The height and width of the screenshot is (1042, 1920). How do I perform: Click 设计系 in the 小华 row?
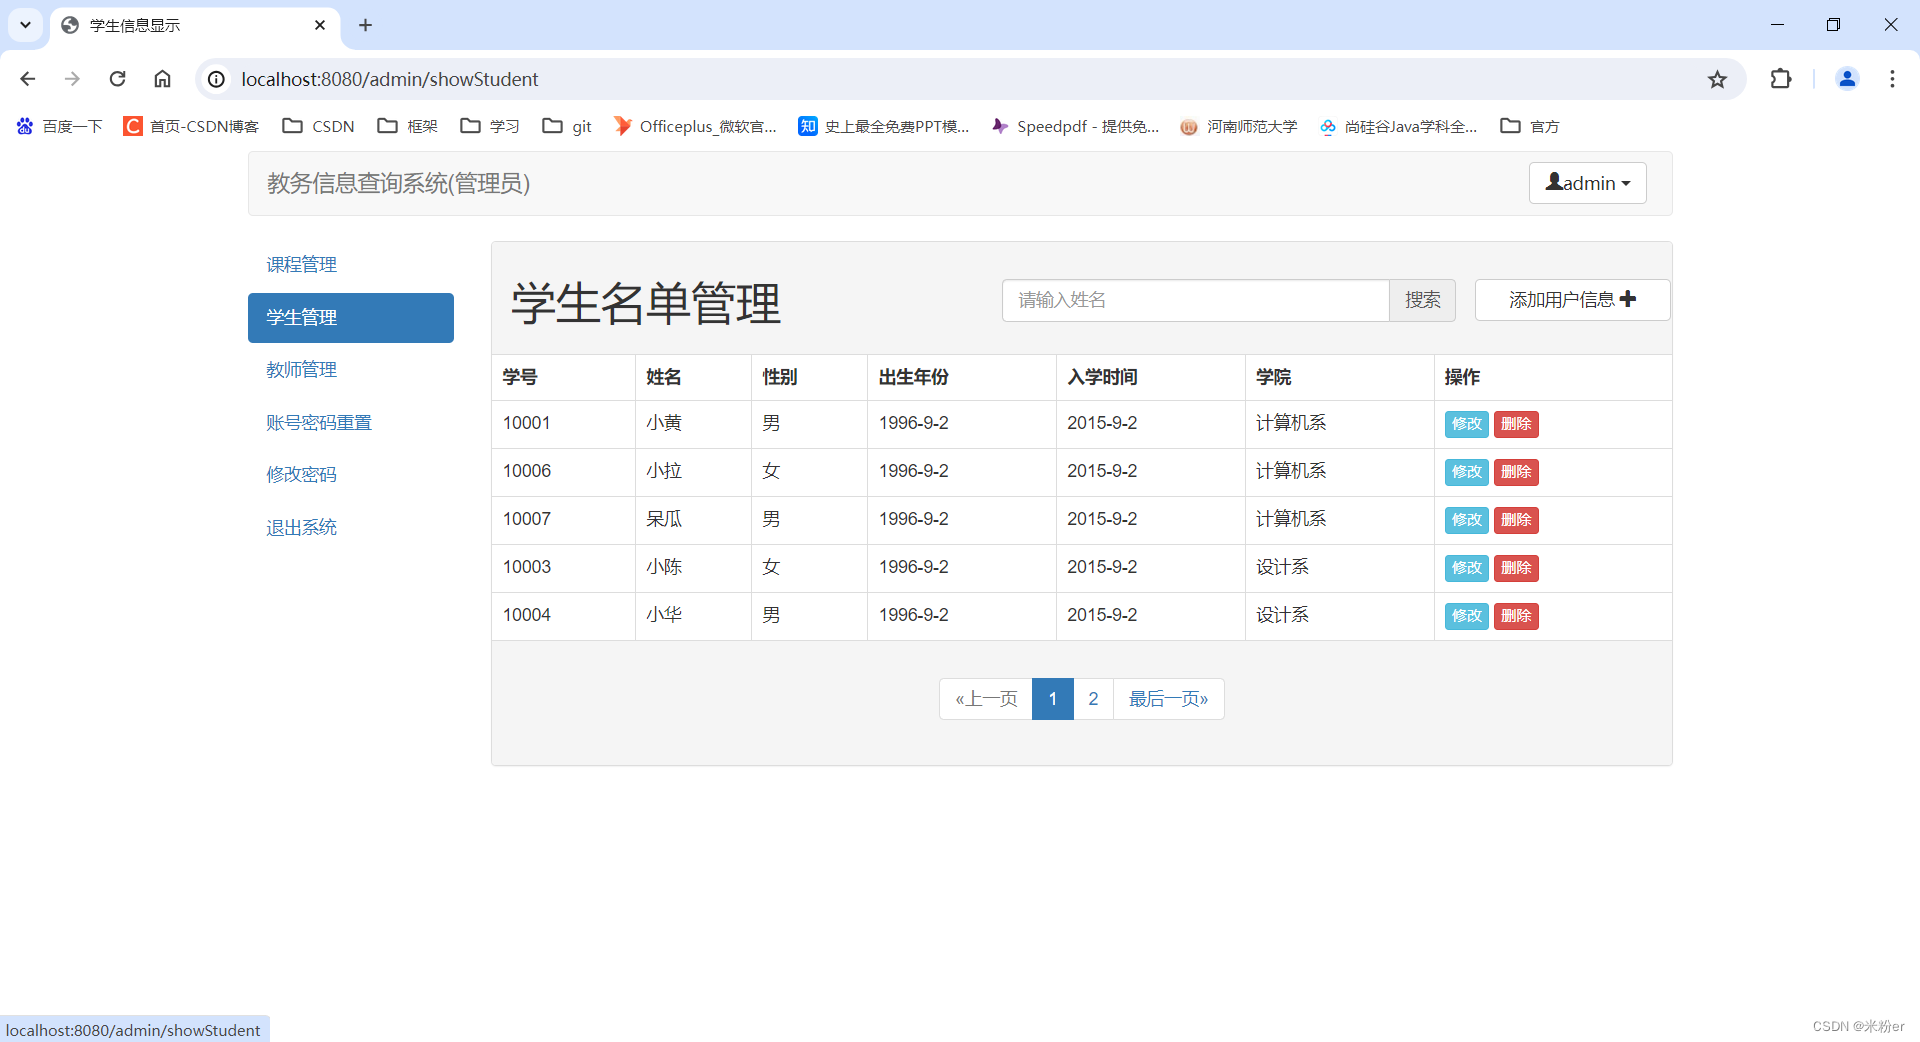tap(1282, 615)
